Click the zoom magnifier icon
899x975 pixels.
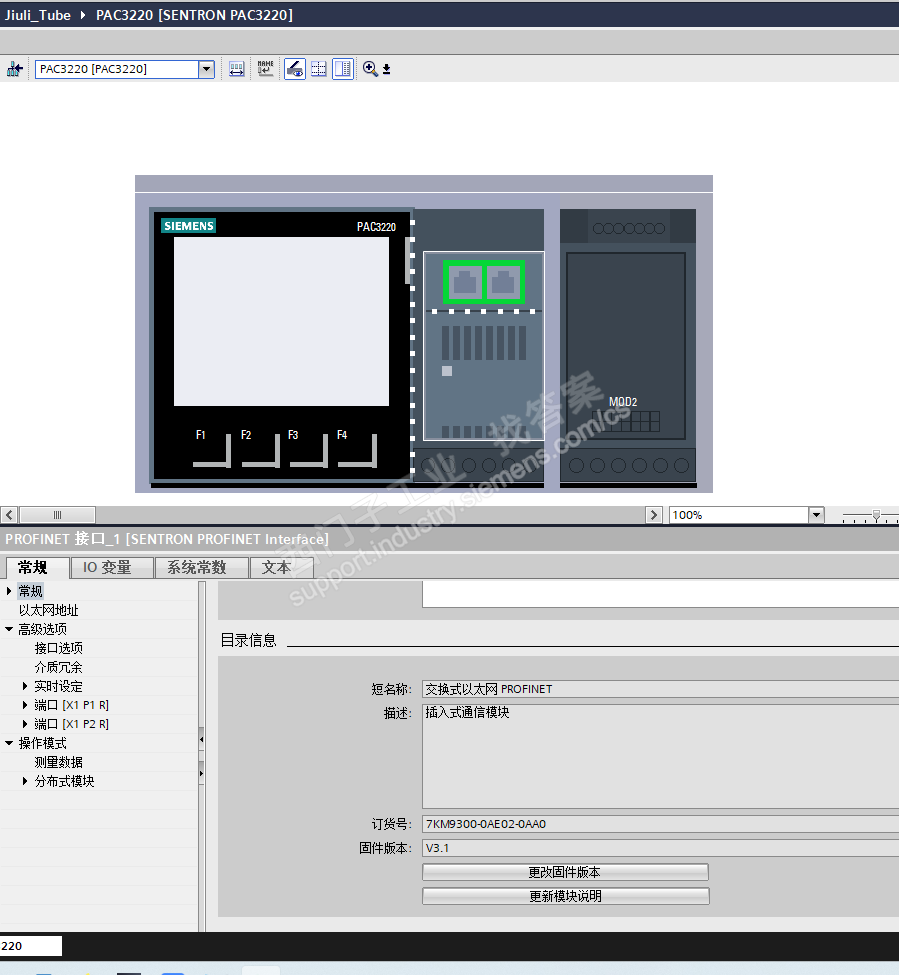click(x=370, y=69)
